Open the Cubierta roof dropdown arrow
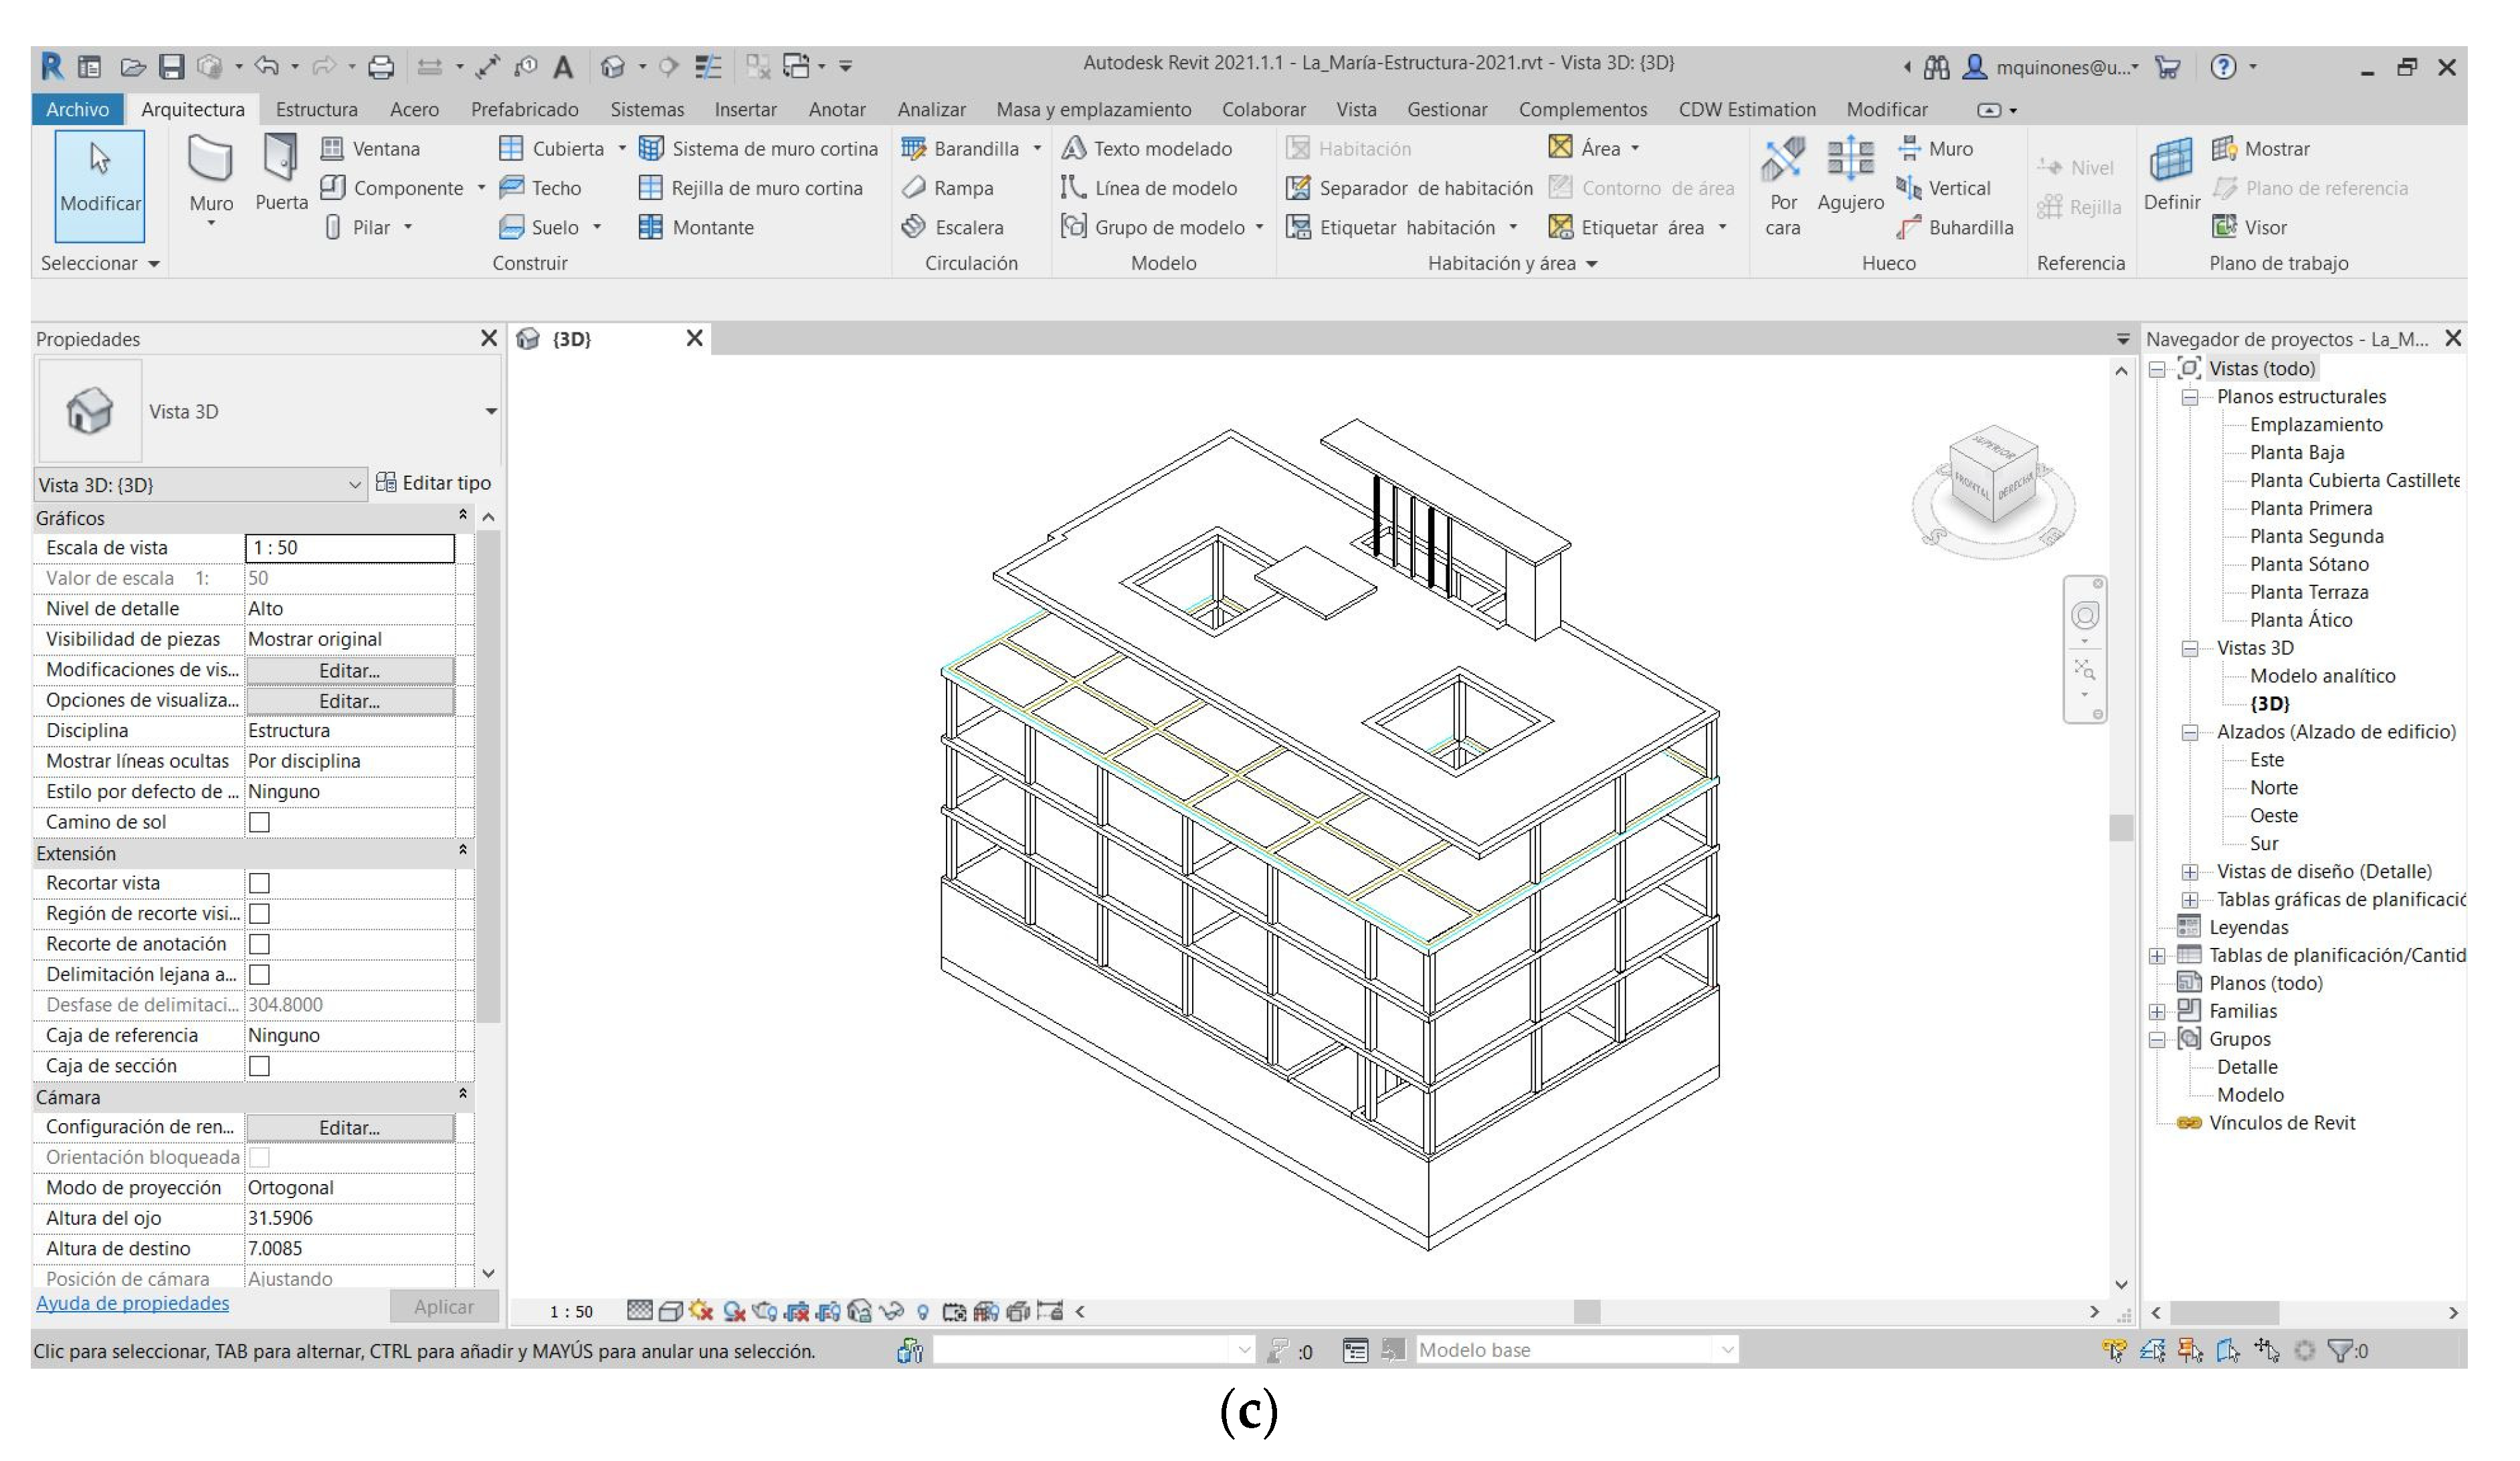Screen dimensions: 2520x1461 [622, 149]
